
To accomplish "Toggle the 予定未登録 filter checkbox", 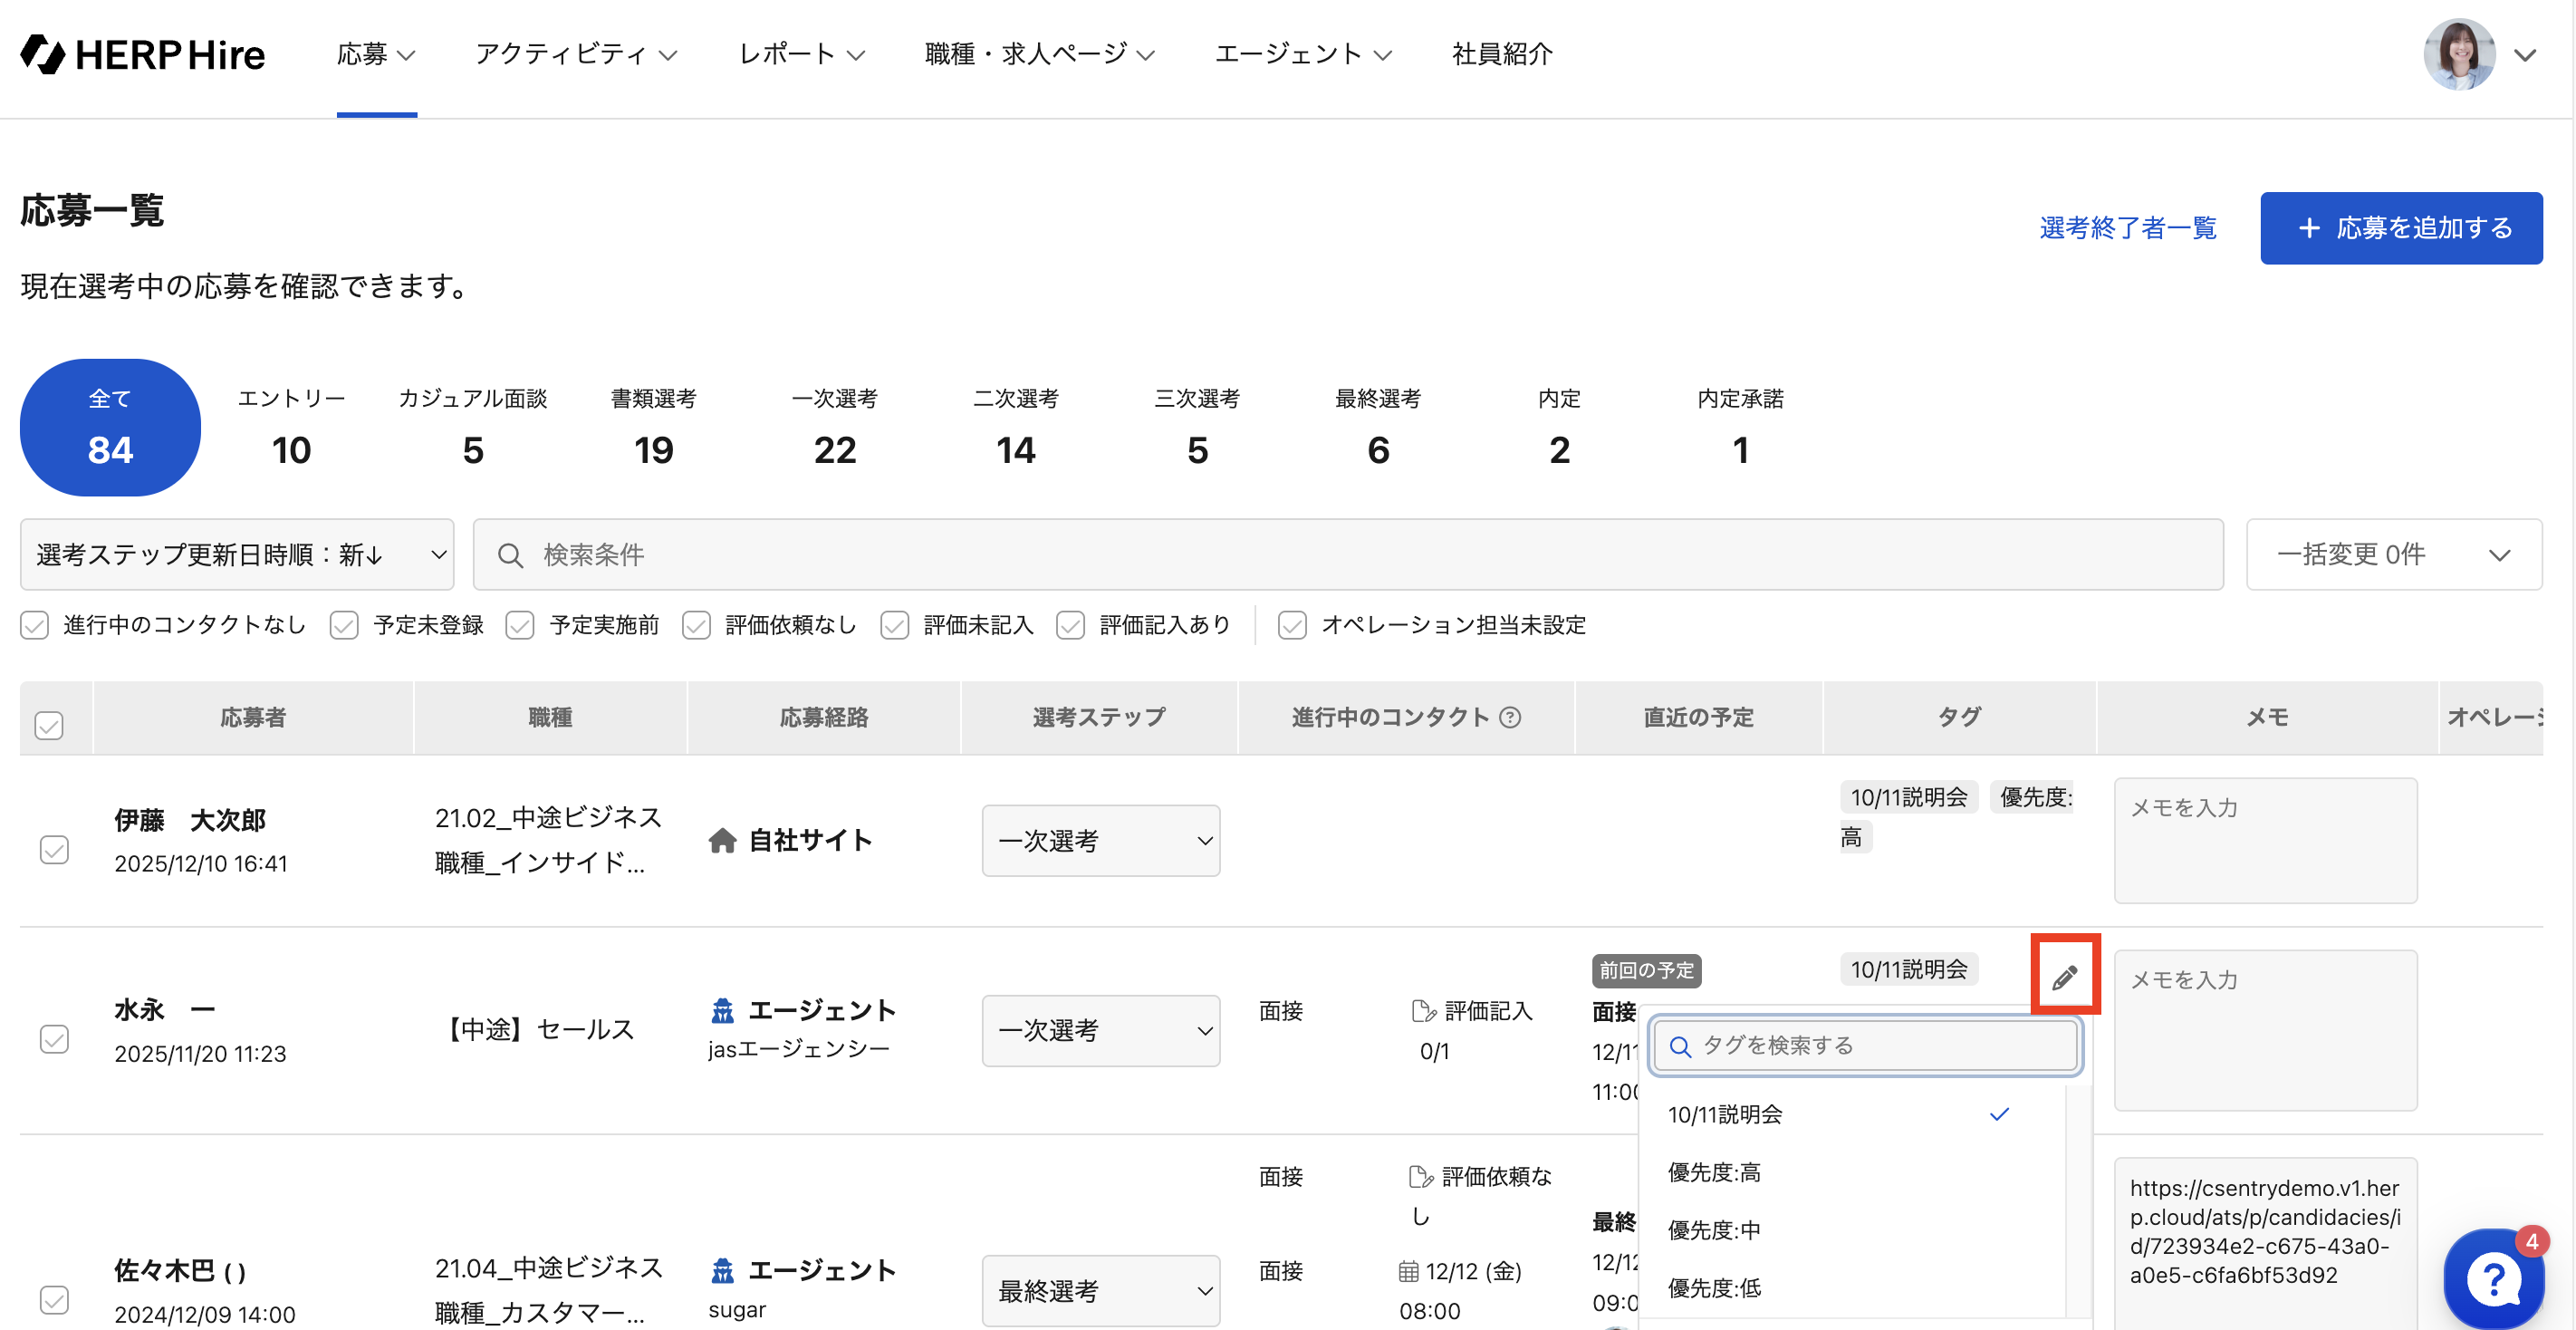I will tap(345, 625).
